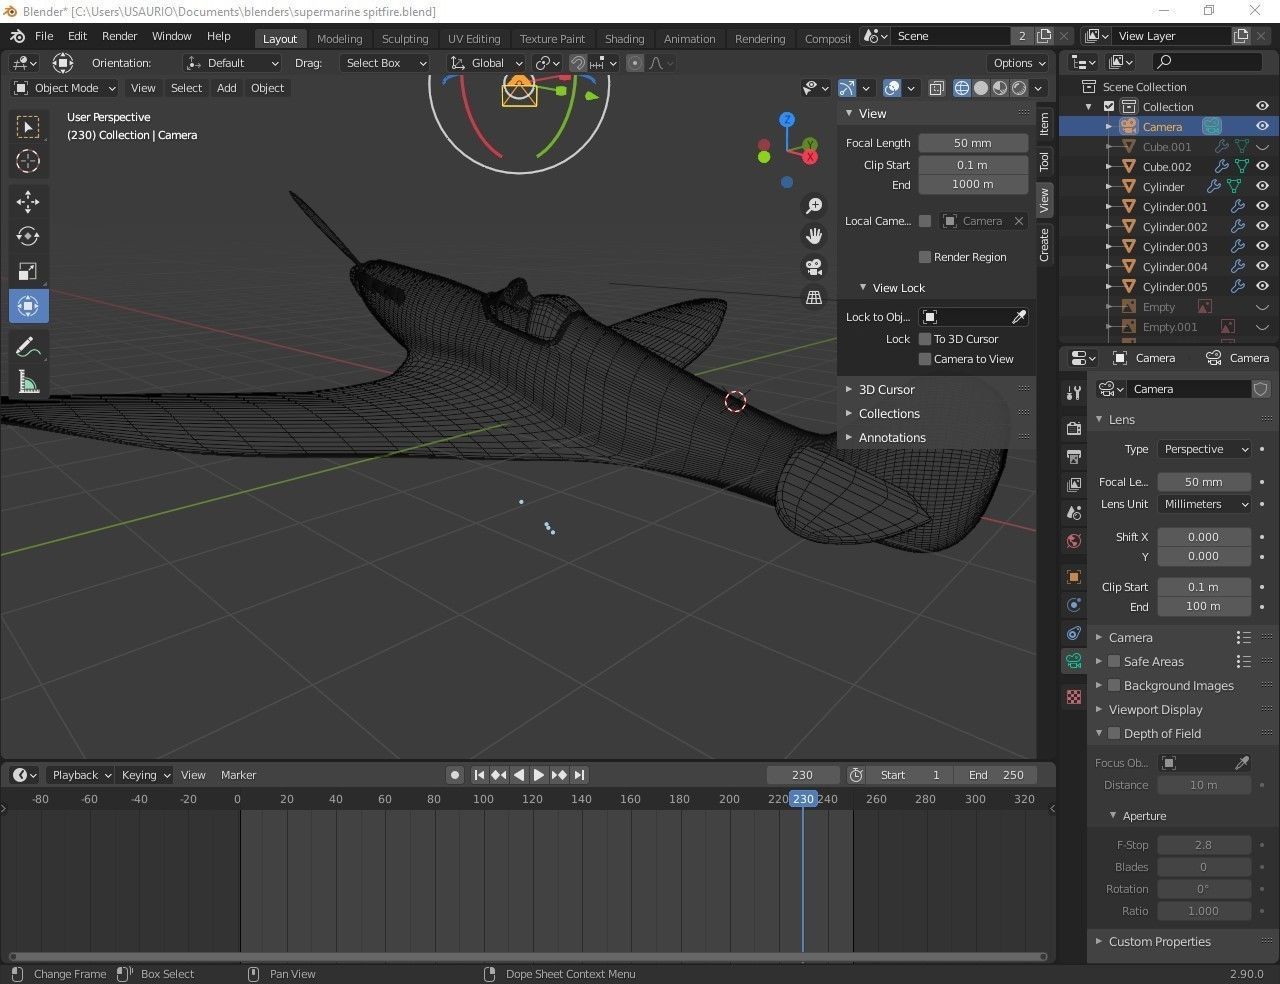Open the Render properties tab icon

click(x=1074, y=428)
